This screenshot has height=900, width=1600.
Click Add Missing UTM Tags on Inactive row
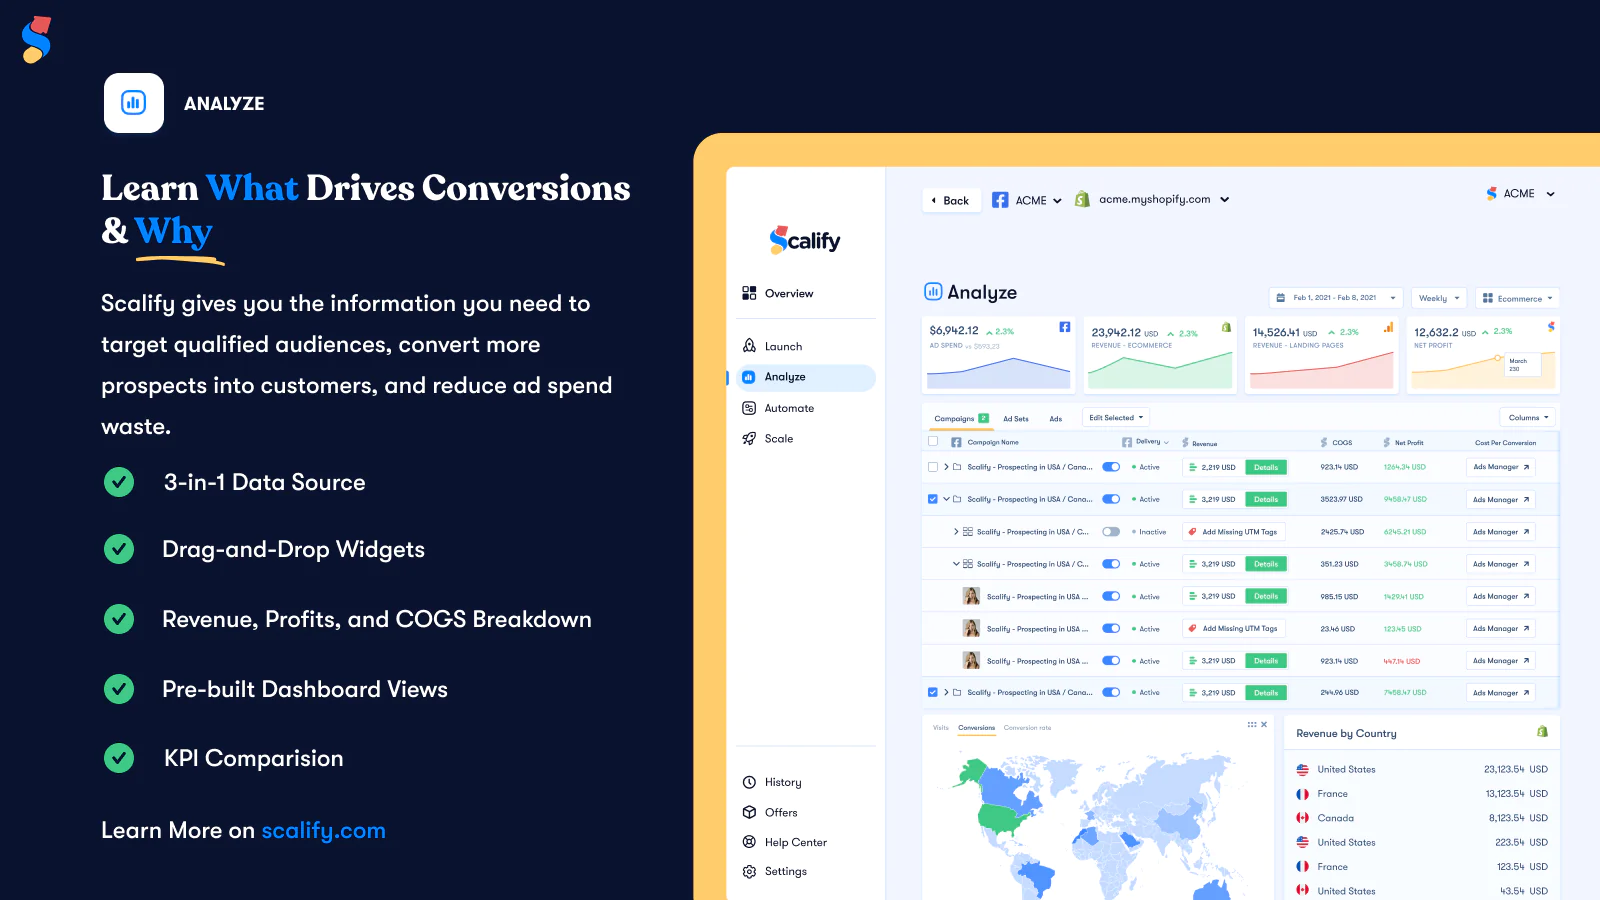tap(1234, 532)
